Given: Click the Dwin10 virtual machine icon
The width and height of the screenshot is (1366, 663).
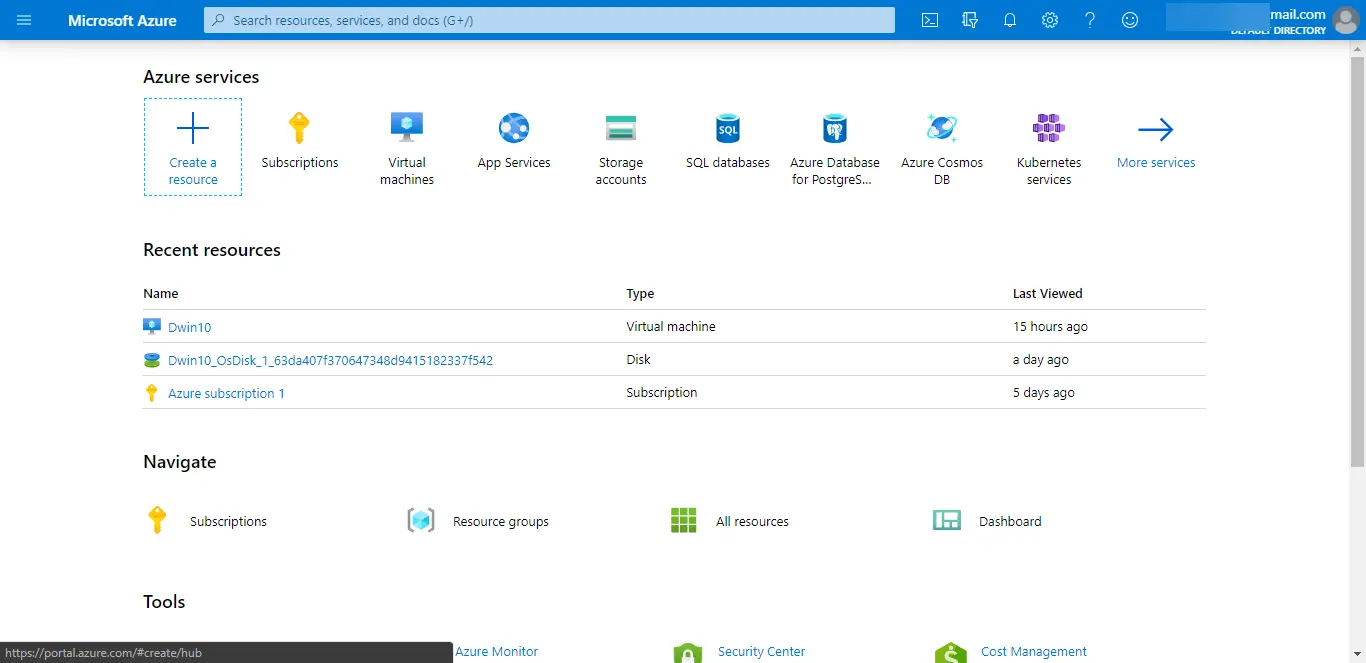Looking at the screenshot, I should (x=152, y=326).
